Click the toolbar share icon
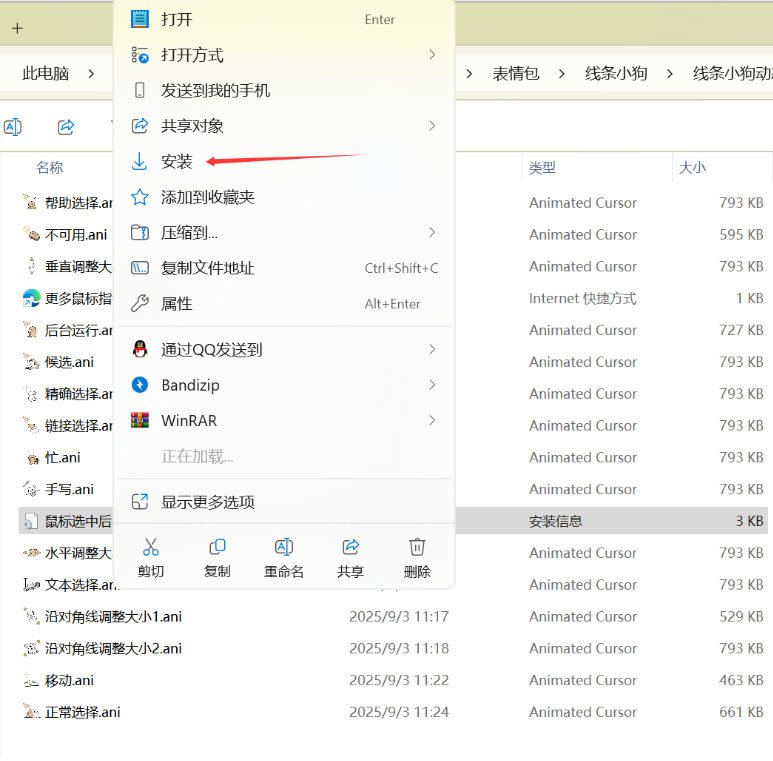 pos(66,127)
